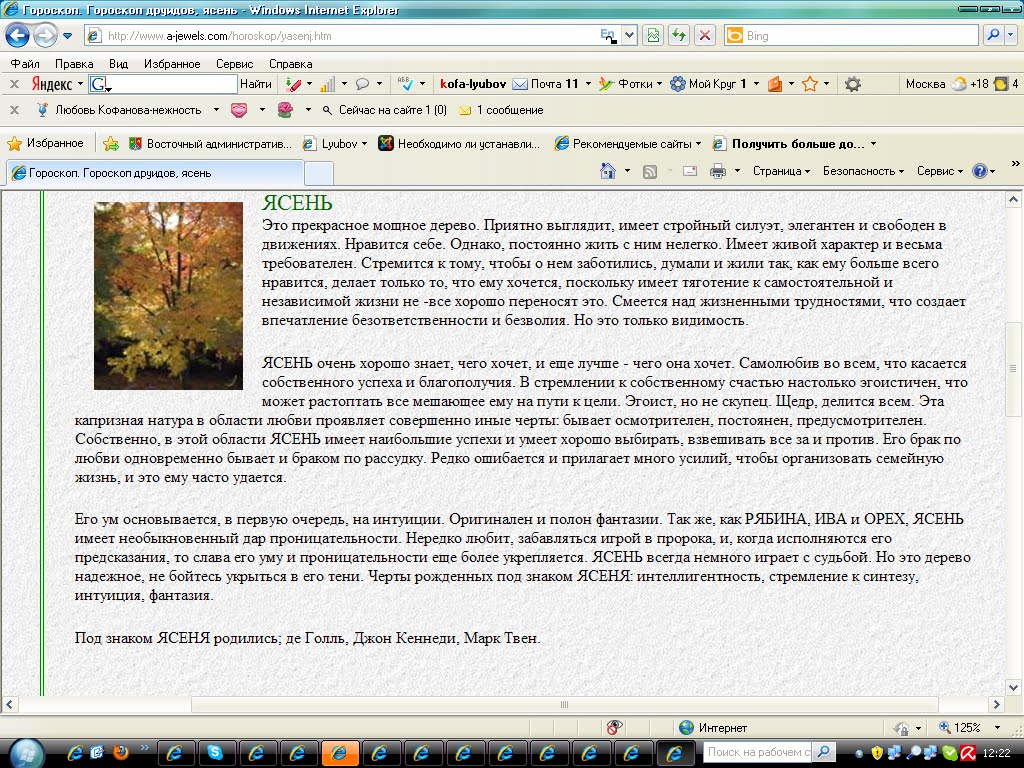The height and width of the screenshot is (768, 1024).
Task: Click the Print page icon
Action: [x=718, y=171]
